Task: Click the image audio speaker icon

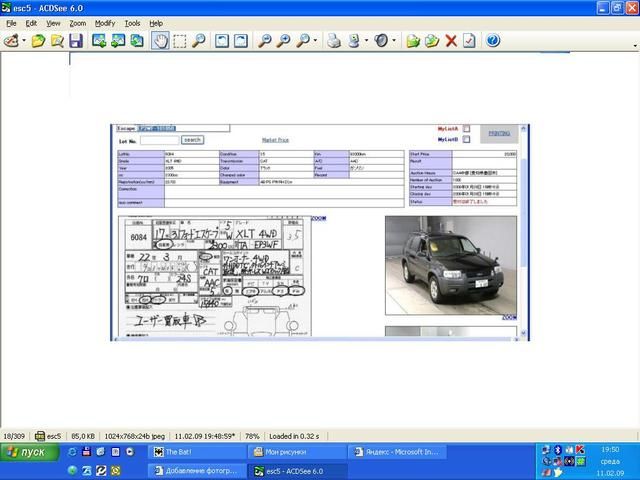Action: (381, 40)
